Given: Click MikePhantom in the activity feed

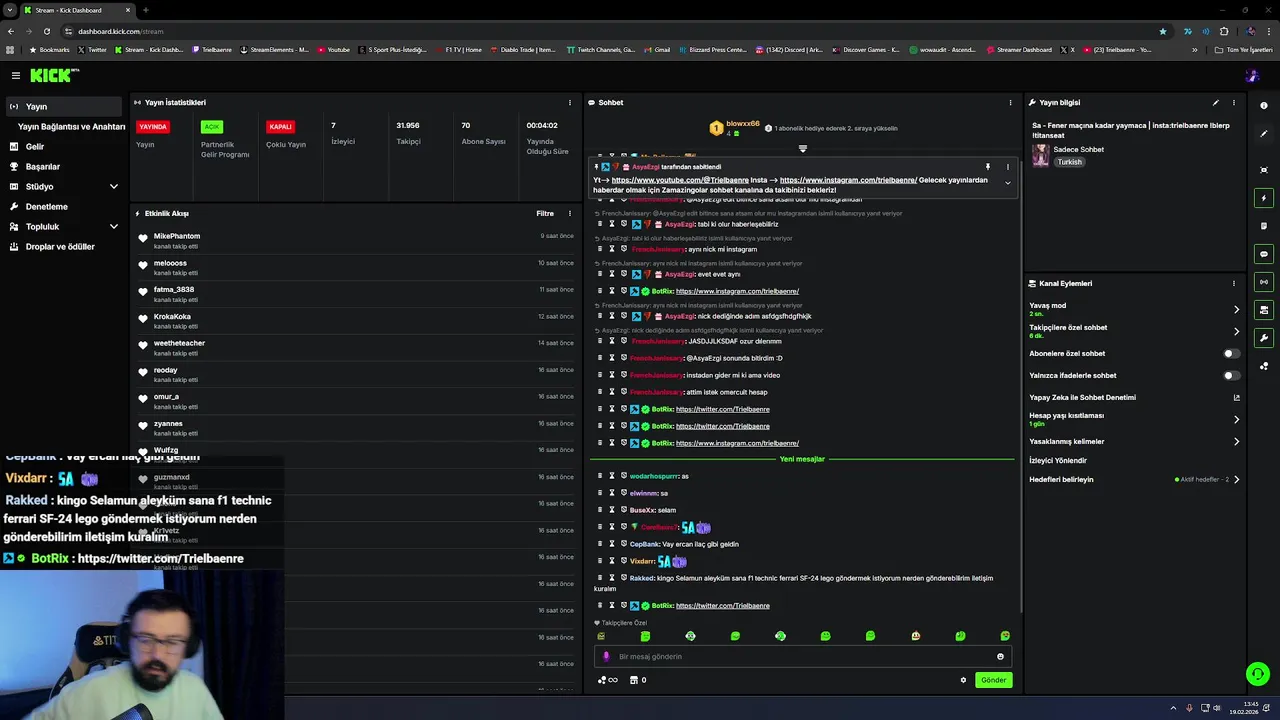Looking at the screenshot, I should 177,236.
